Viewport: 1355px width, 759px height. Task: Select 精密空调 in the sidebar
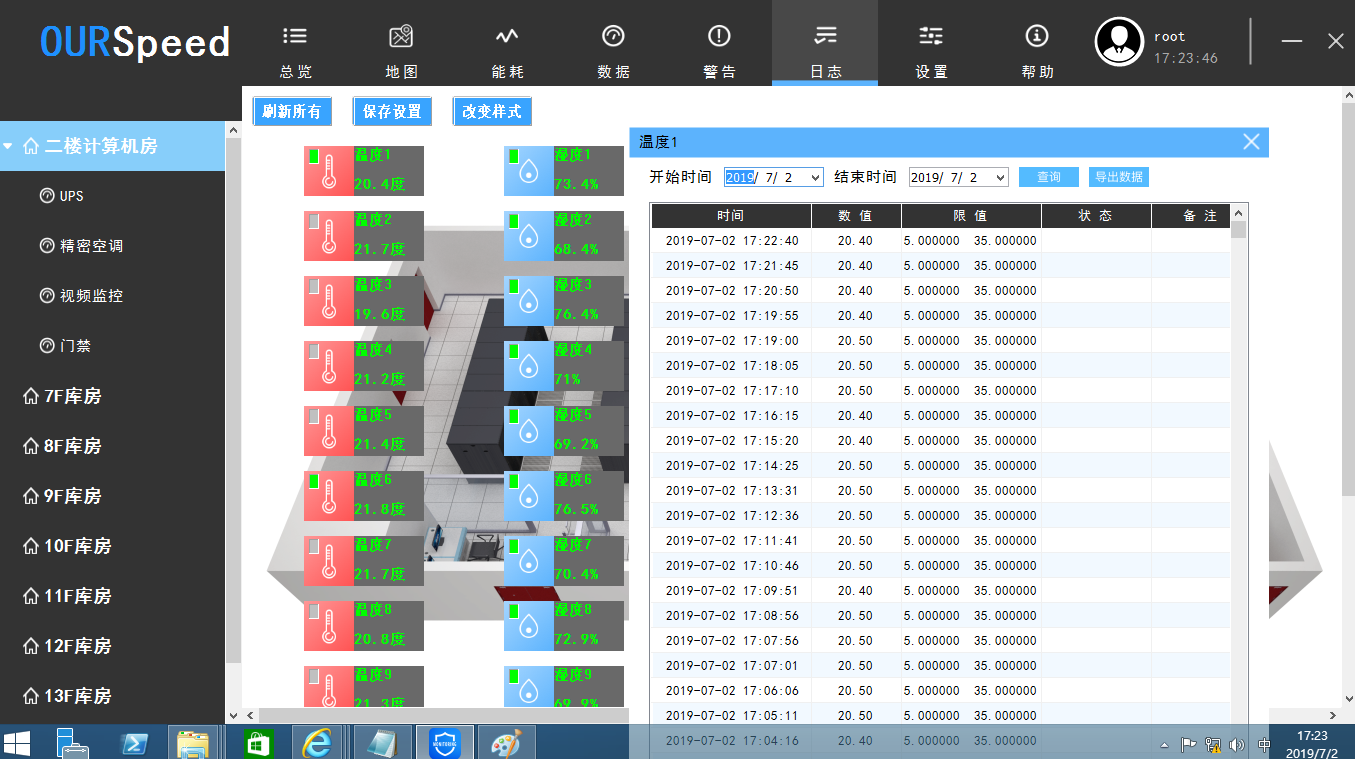[91, 246]
